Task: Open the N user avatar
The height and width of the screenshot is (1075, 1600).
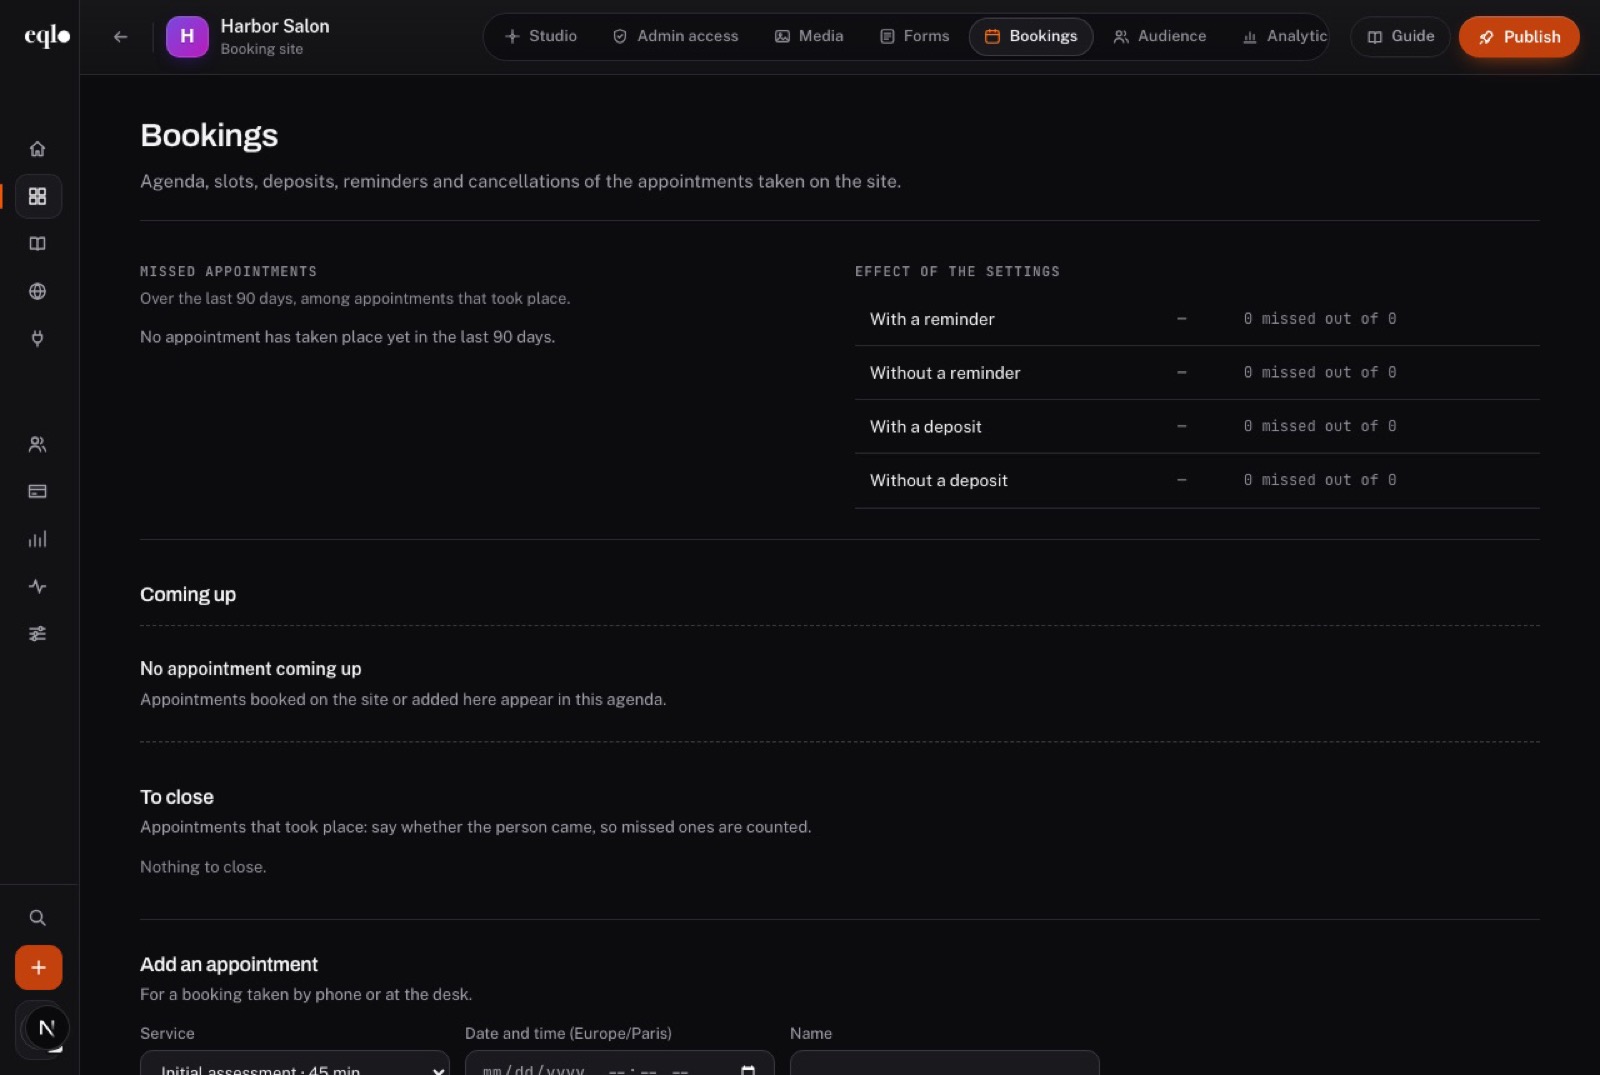Action: pyautogui.click(x=46, y=1028)
